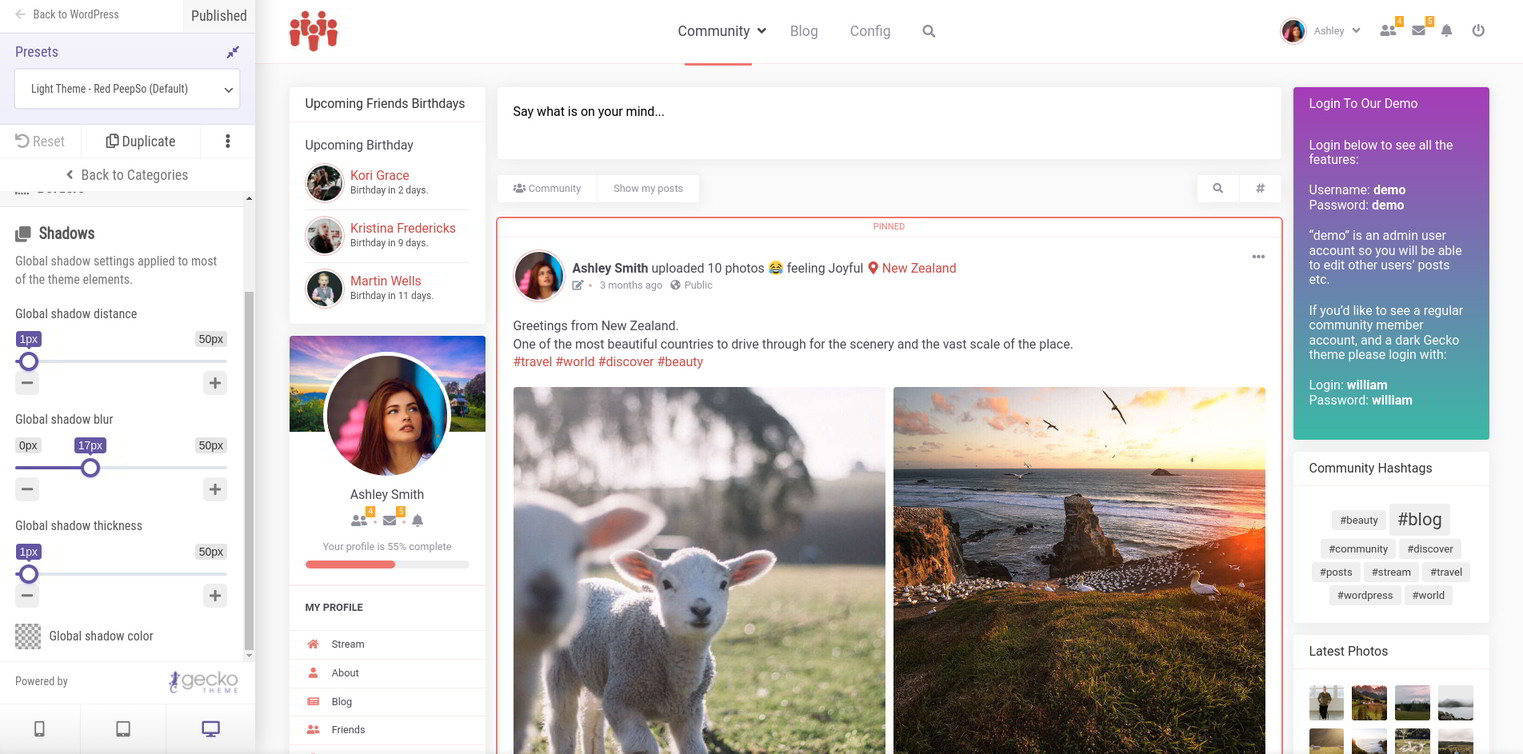
Task: Open the lamb photo in the post
Action: coord(699,570)
